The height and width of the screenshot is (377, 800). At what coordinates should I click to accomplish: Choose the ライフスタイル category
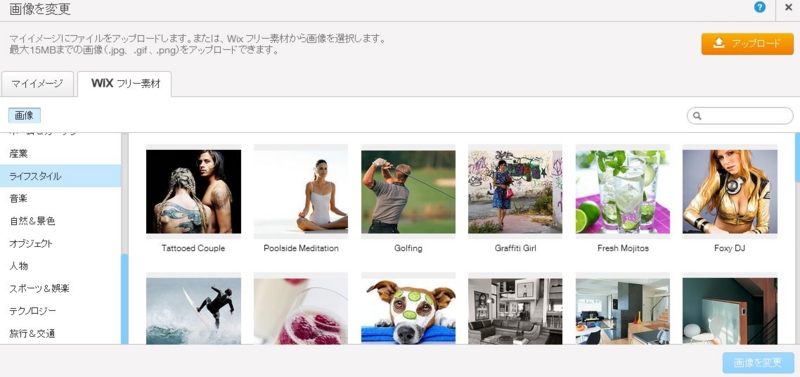60,176
